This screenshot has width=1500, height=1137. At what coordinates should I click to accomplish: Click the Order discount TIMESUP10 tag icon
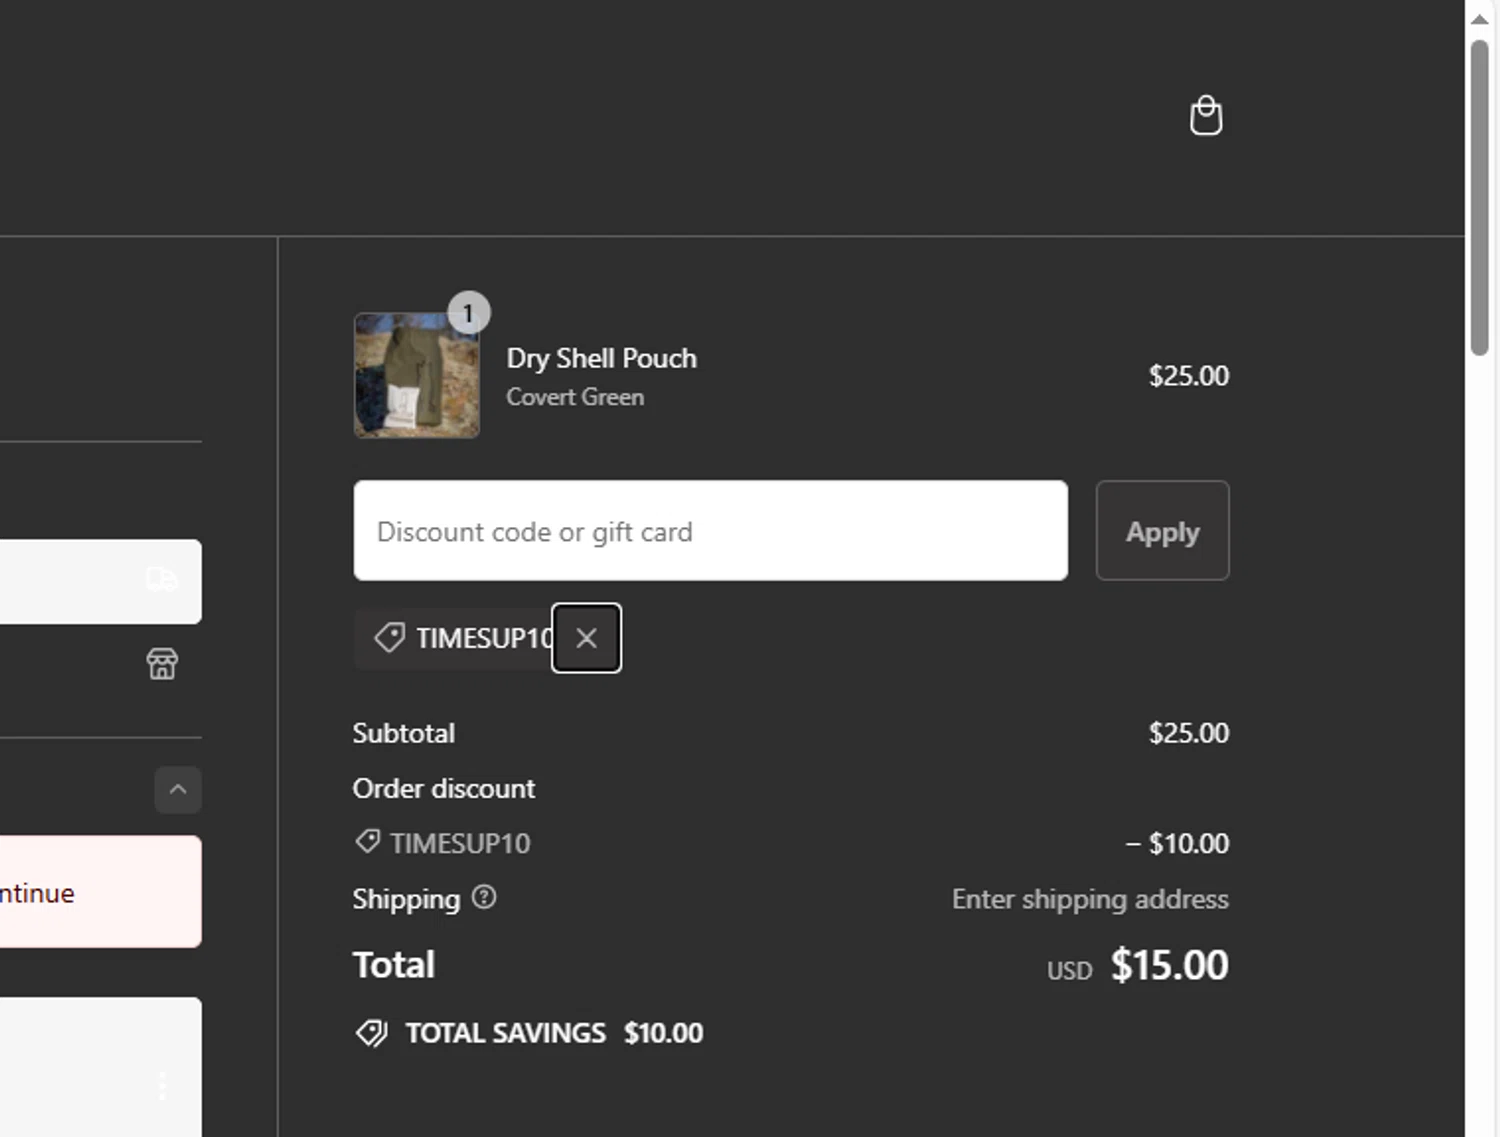(x=368, y=842)
